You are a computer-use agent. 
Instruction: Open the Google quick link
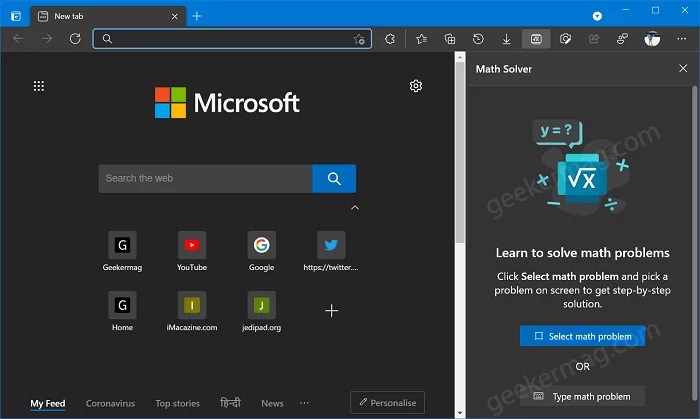click(x=262, y=251)
